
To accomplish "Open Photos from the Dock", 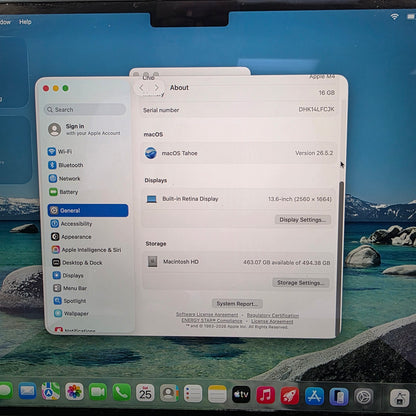I will tap(74, 392).
